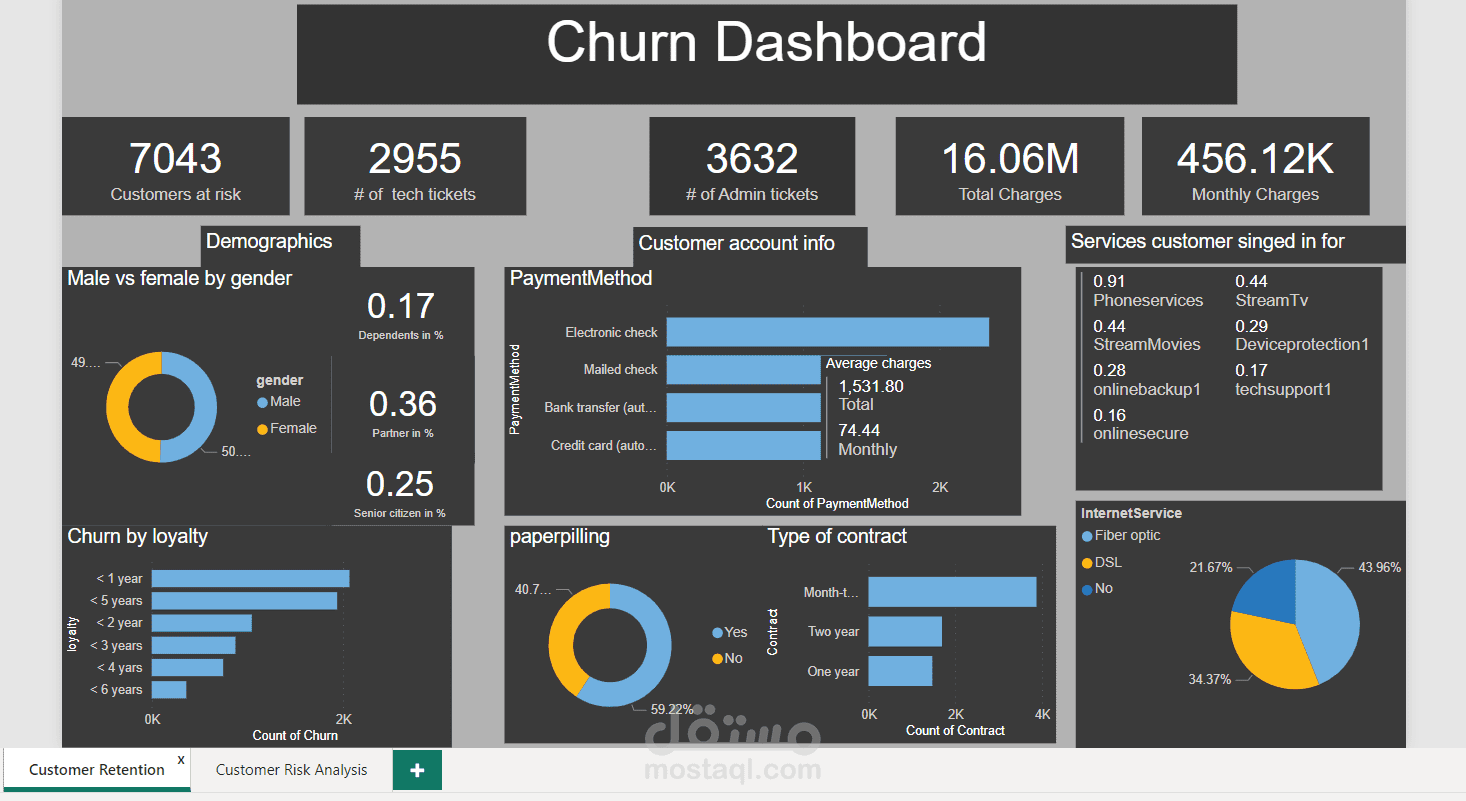Select DSL legend entry

click(x=1102, y=562)
